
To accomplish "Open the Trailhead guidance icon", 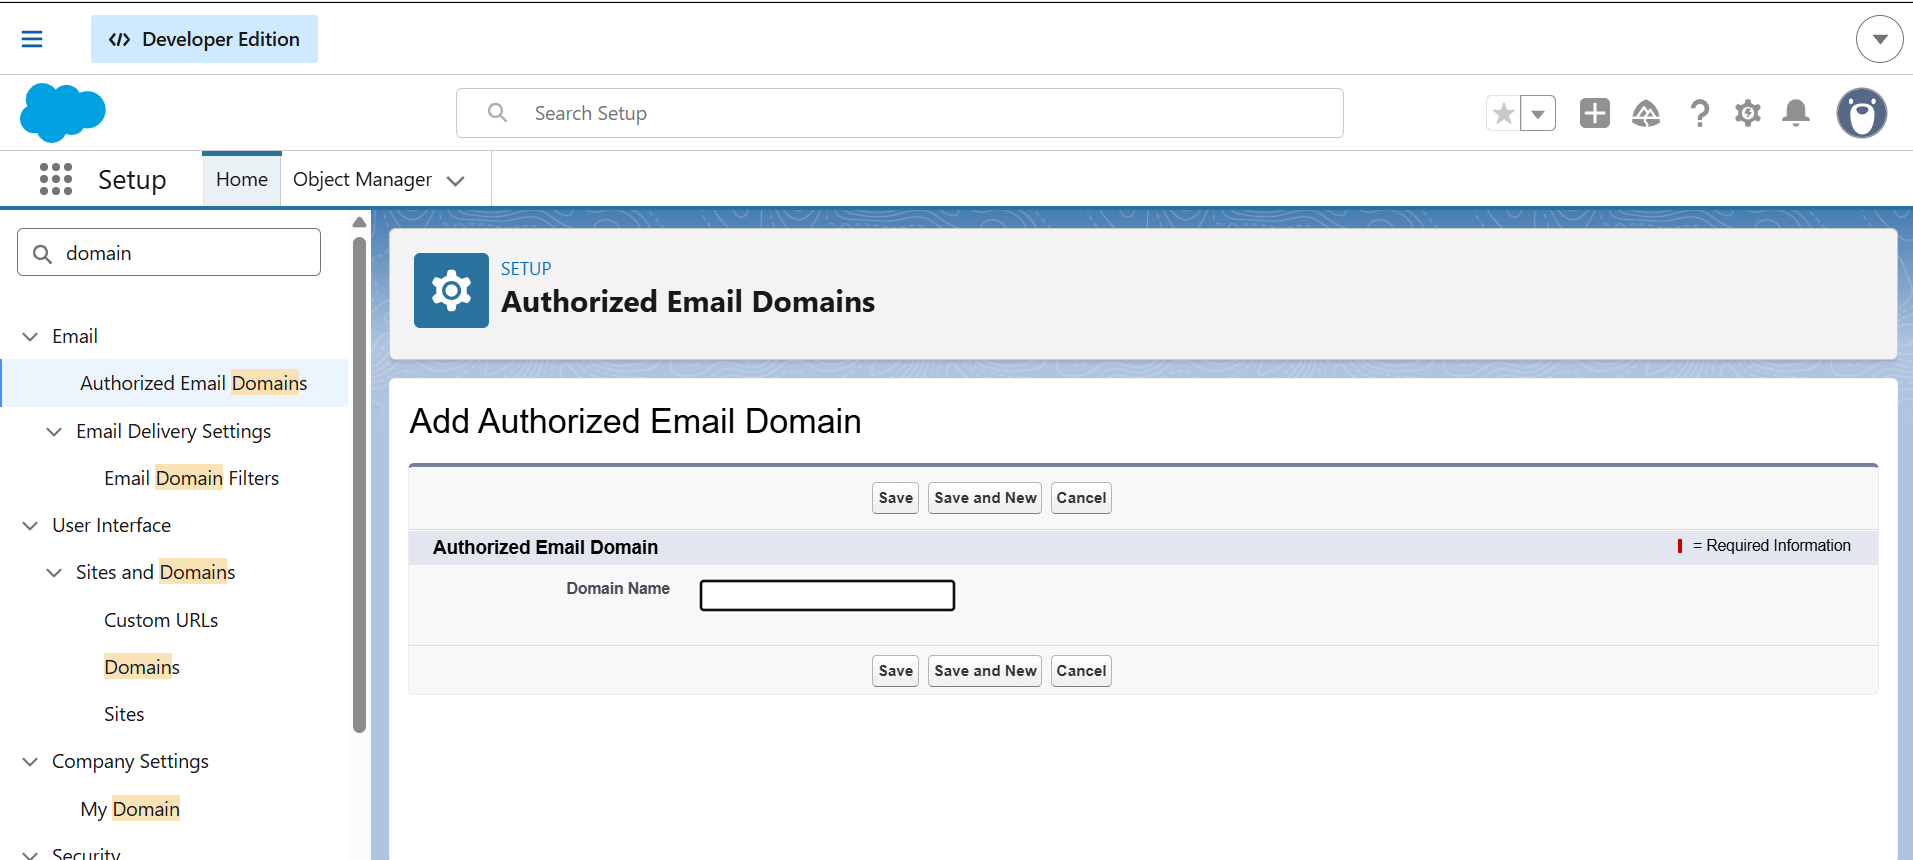I will coord(1645,113).
